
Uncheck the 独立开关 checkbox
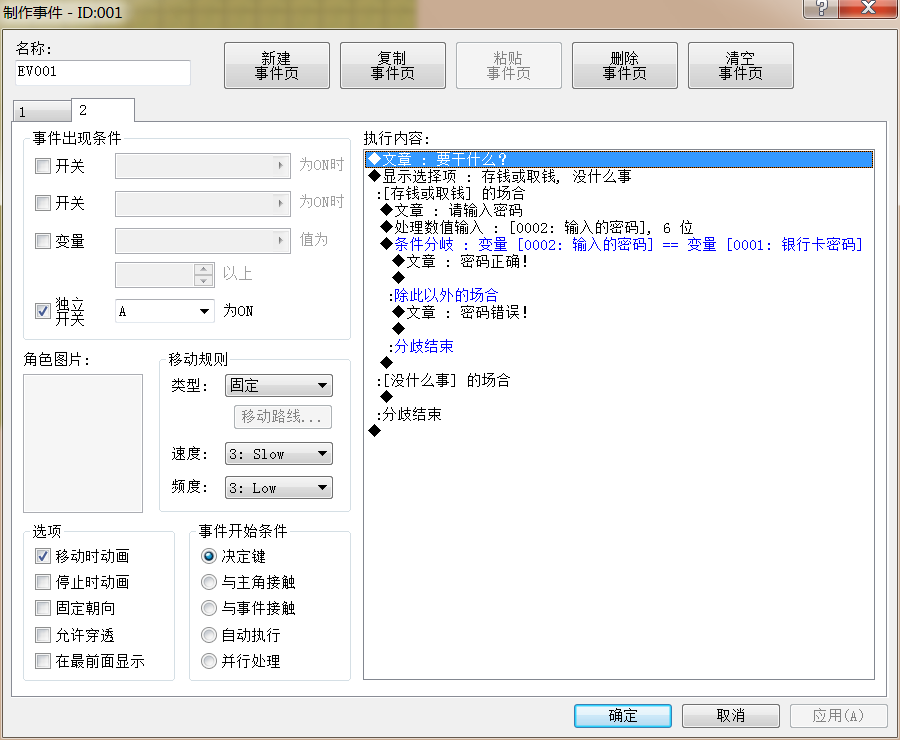tap(43, 311)
